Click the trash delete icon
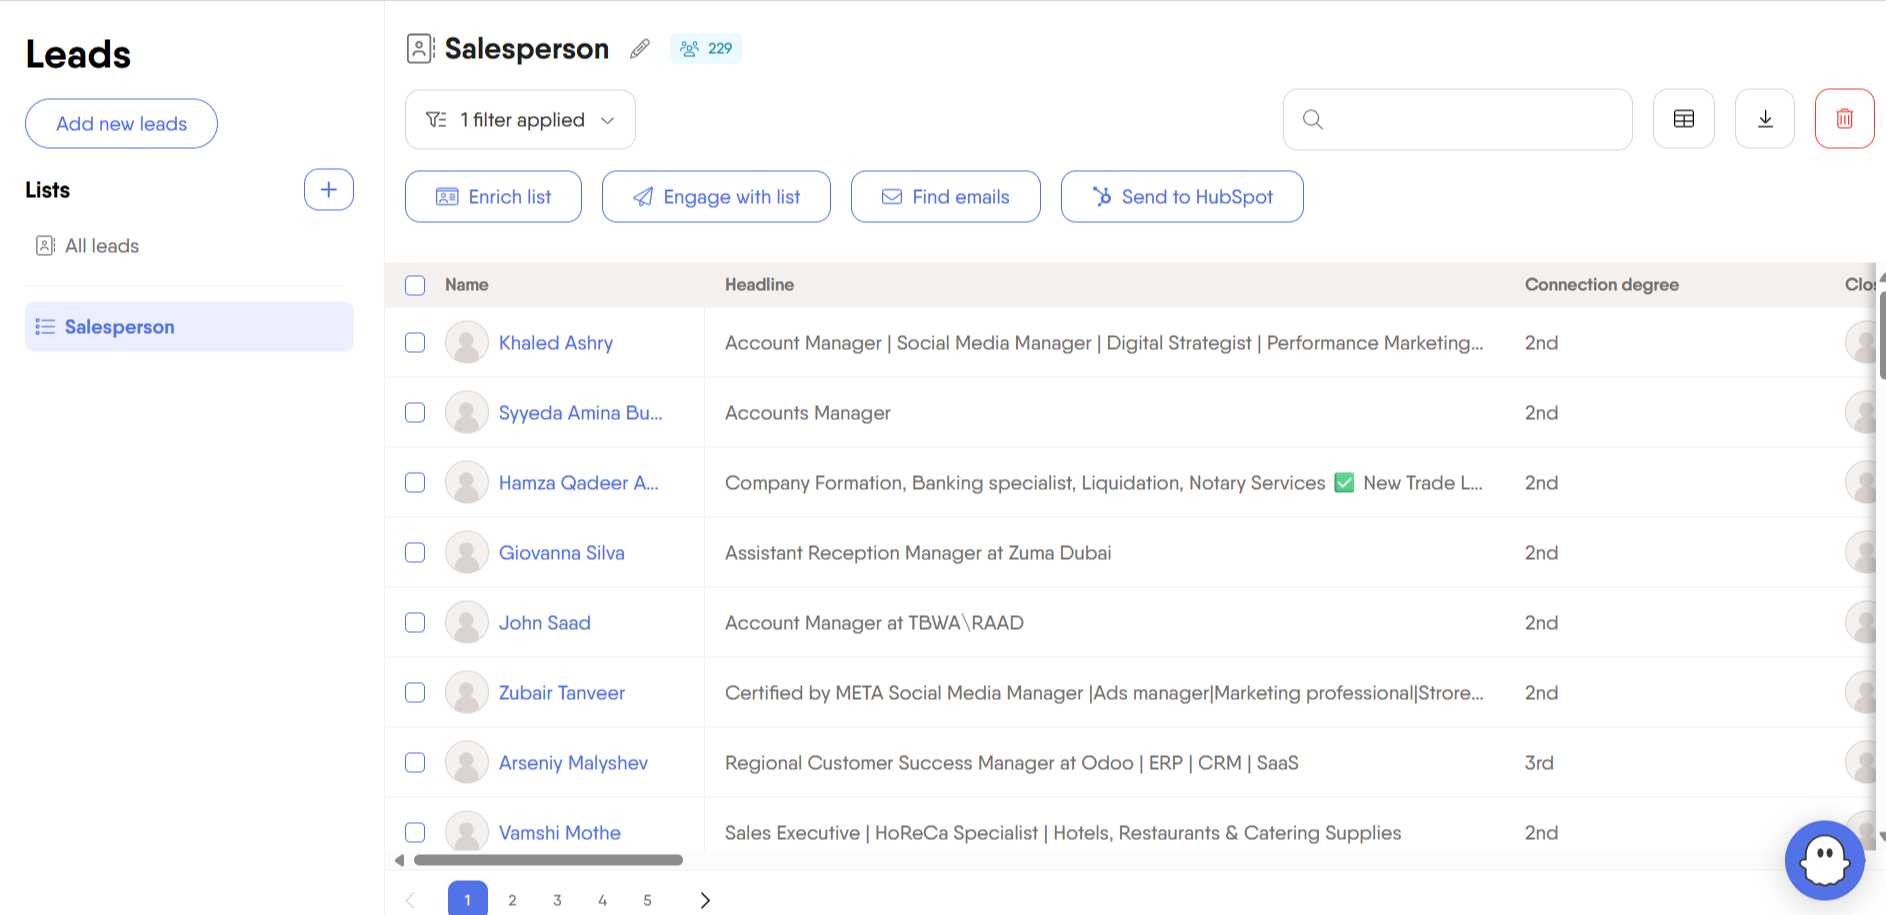1886x915 pixels. (x=1844, y=118)
